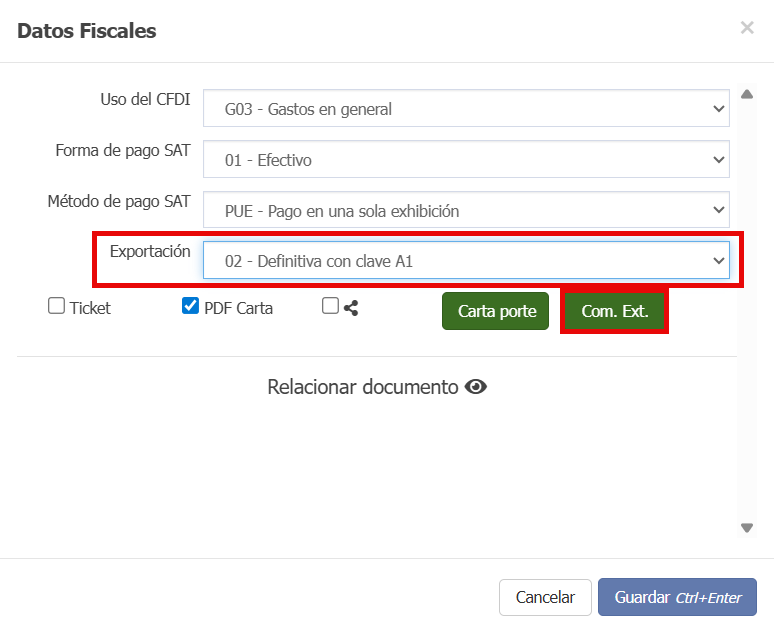Open the Uso del CFDI dropdown
774x636 pixels.
466,109
